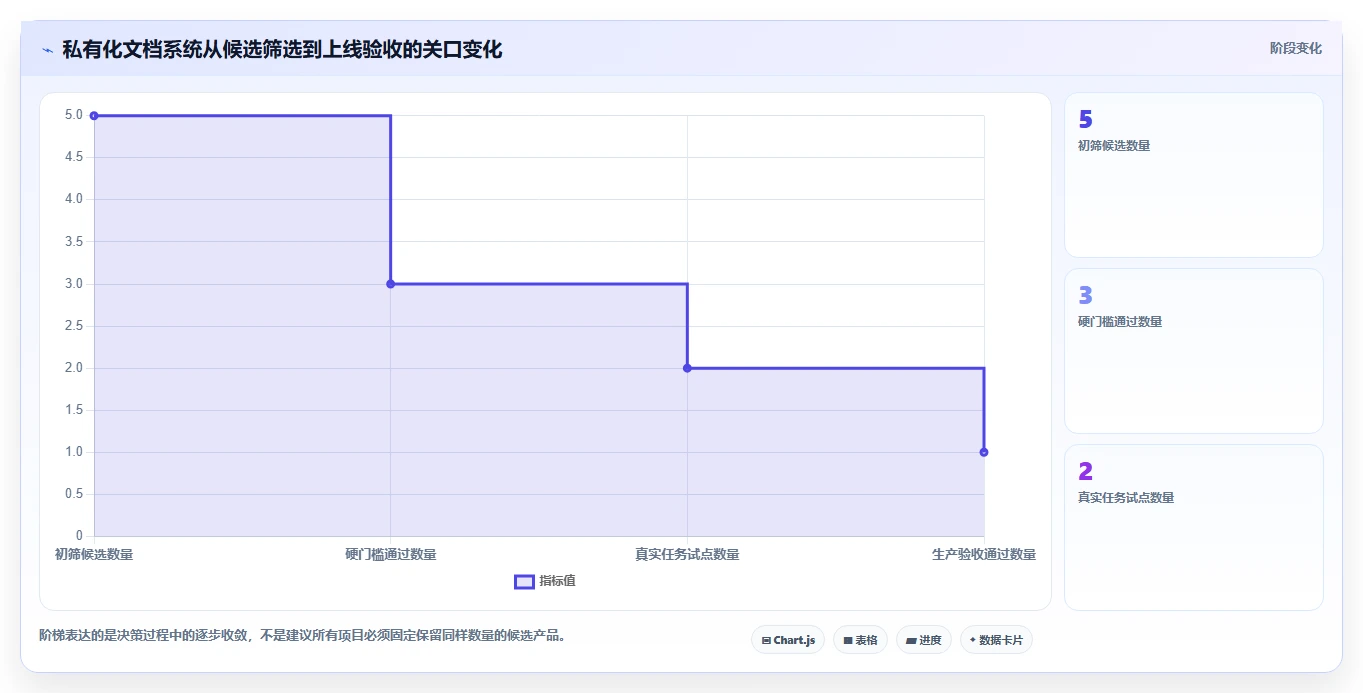
Task: Click the data point at 硬门槛通过数量
Action: click(x=390, y=284)
